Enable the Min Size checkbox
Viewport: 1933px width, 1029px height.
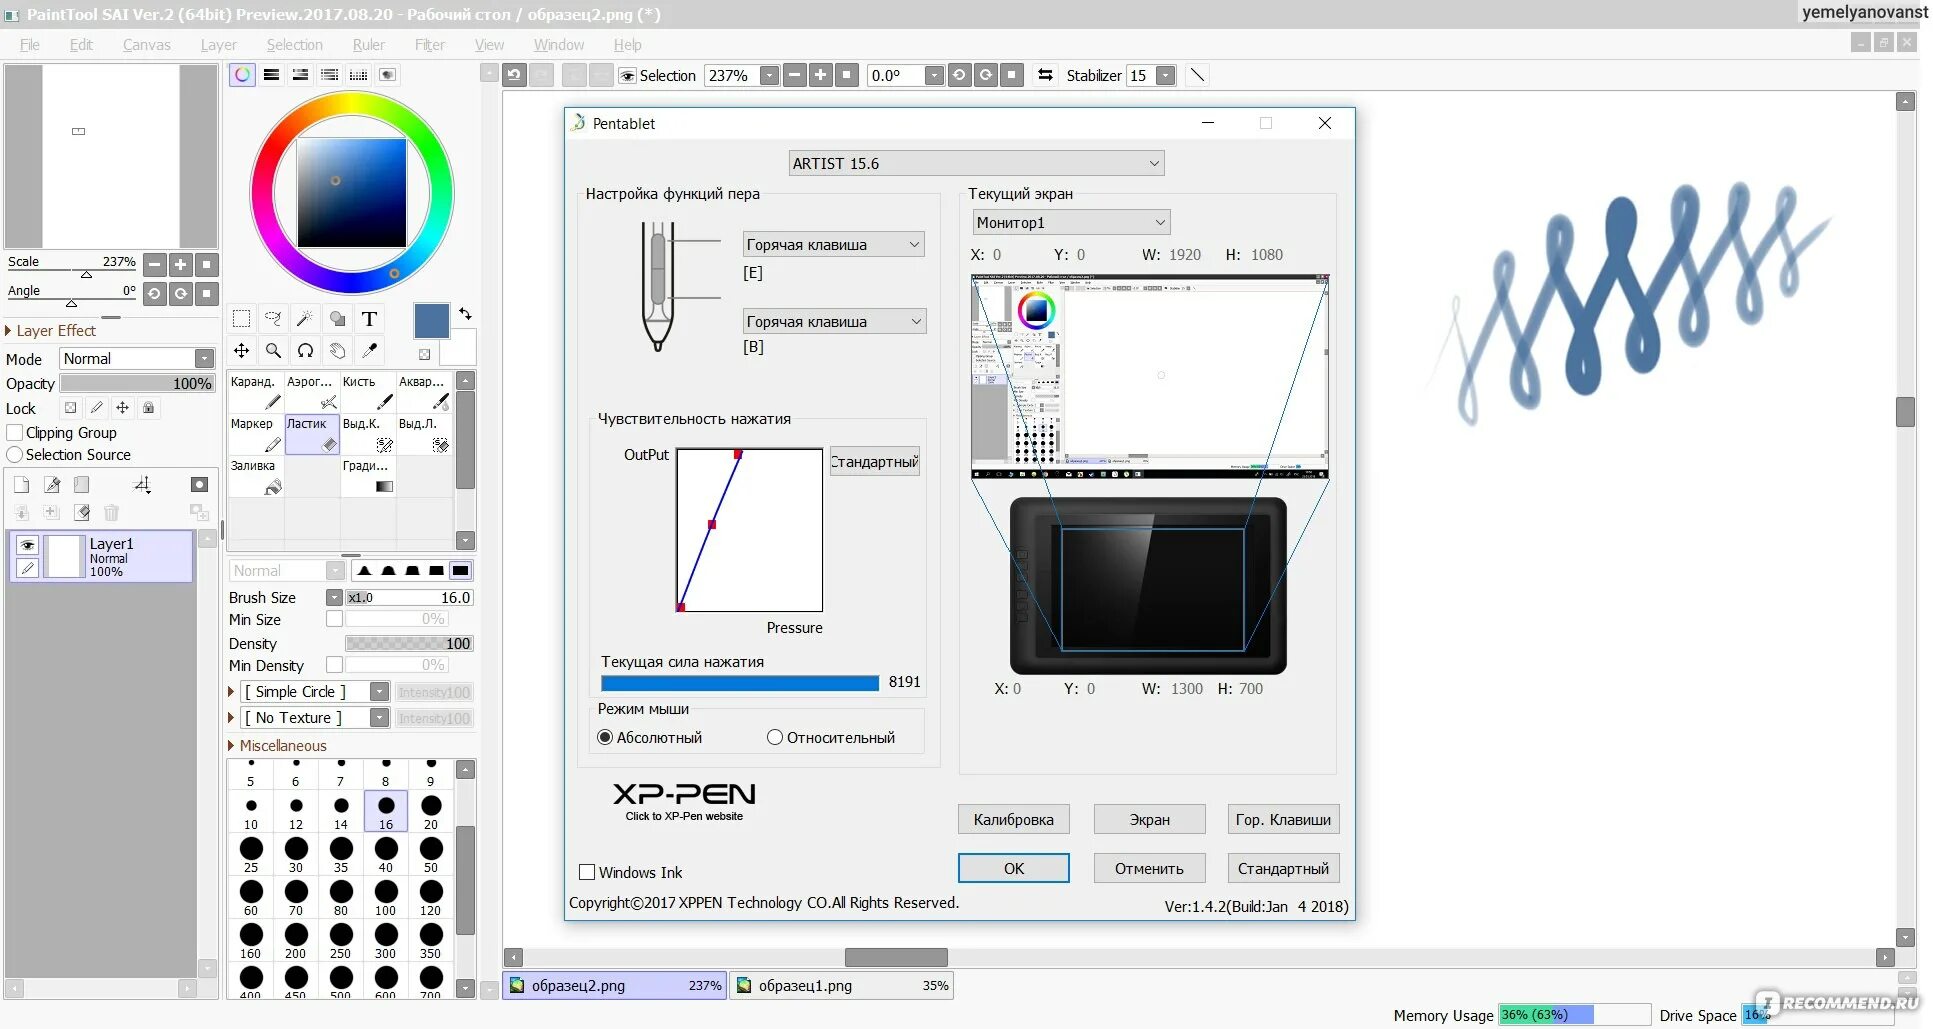coord(335,619)
